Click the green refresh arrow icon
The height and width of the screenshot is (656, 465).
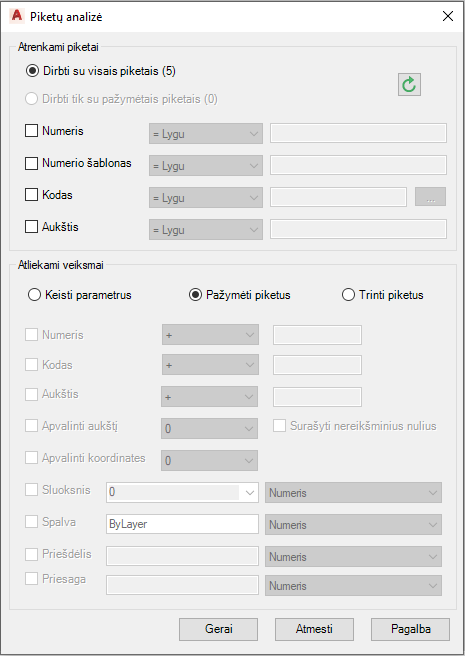(409, 85)
